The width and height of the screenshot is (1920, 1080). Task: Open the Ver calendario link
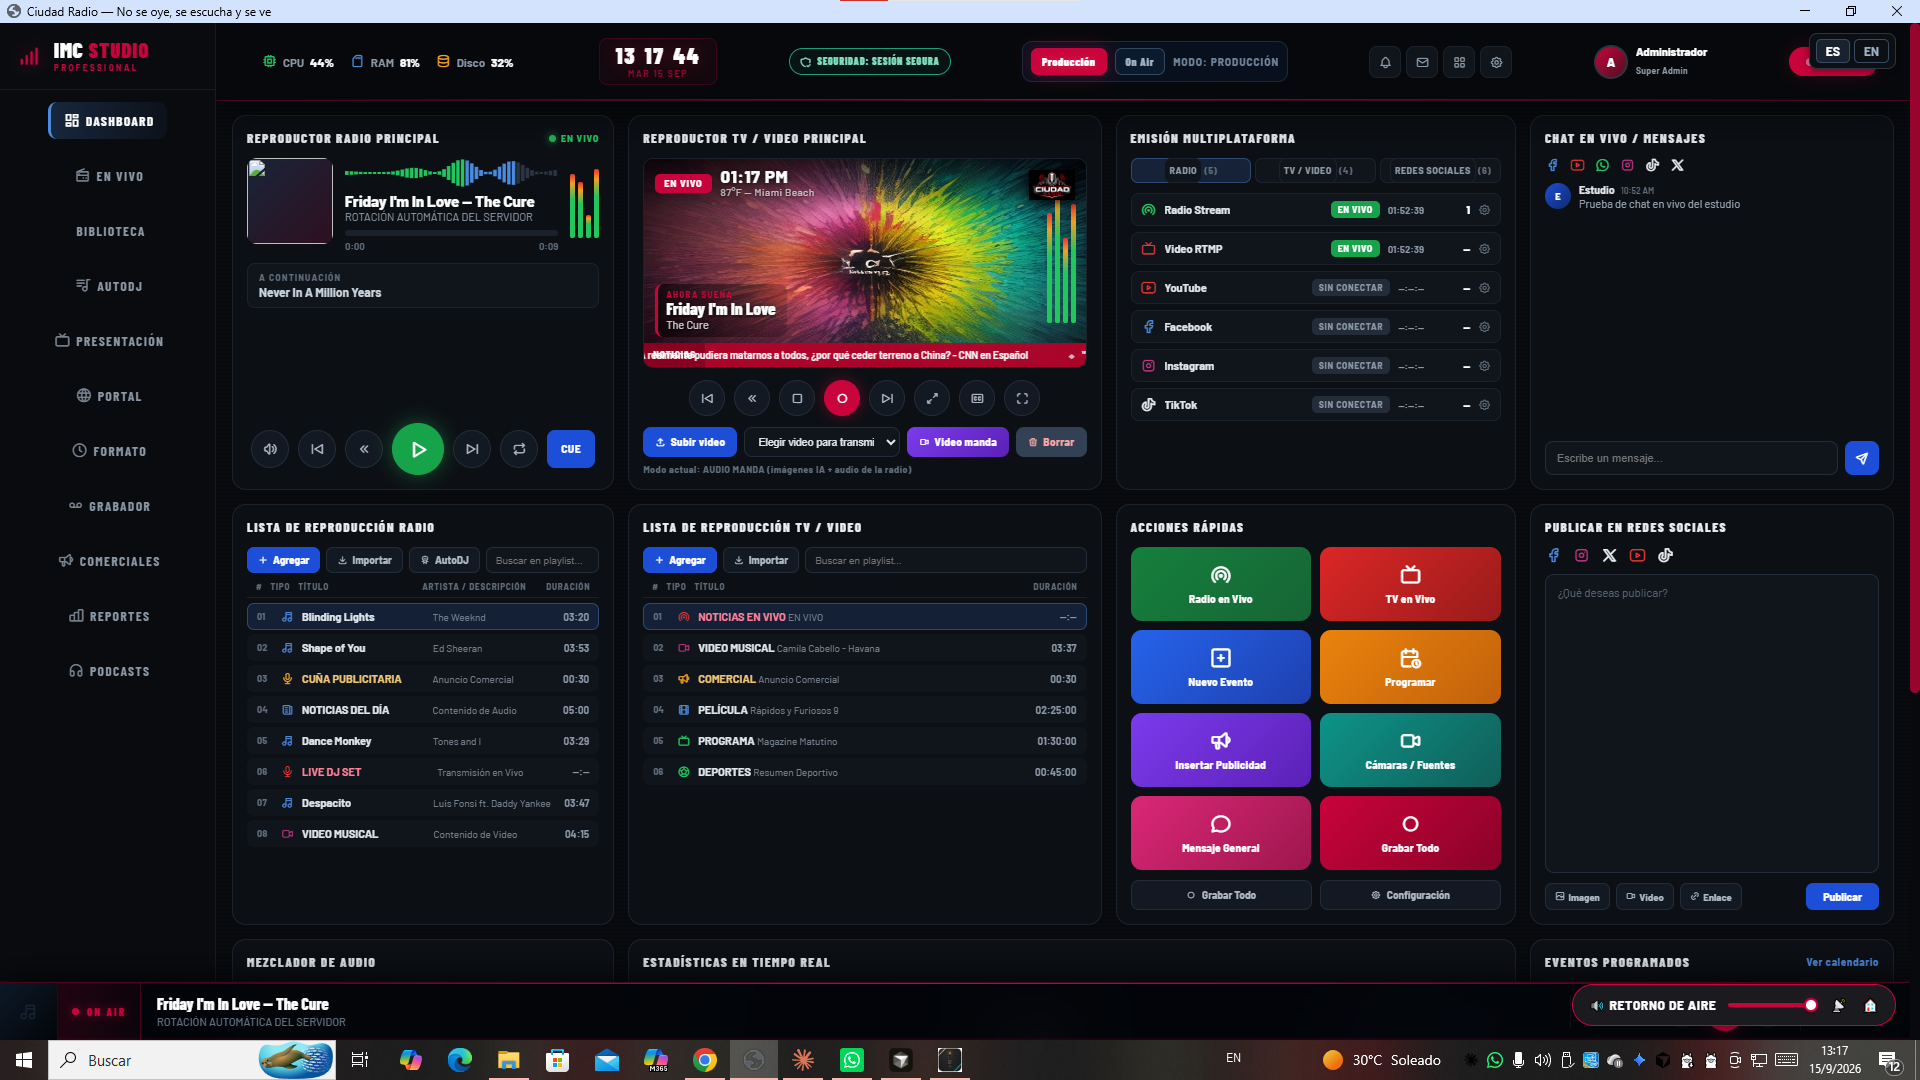point(1841,962)
